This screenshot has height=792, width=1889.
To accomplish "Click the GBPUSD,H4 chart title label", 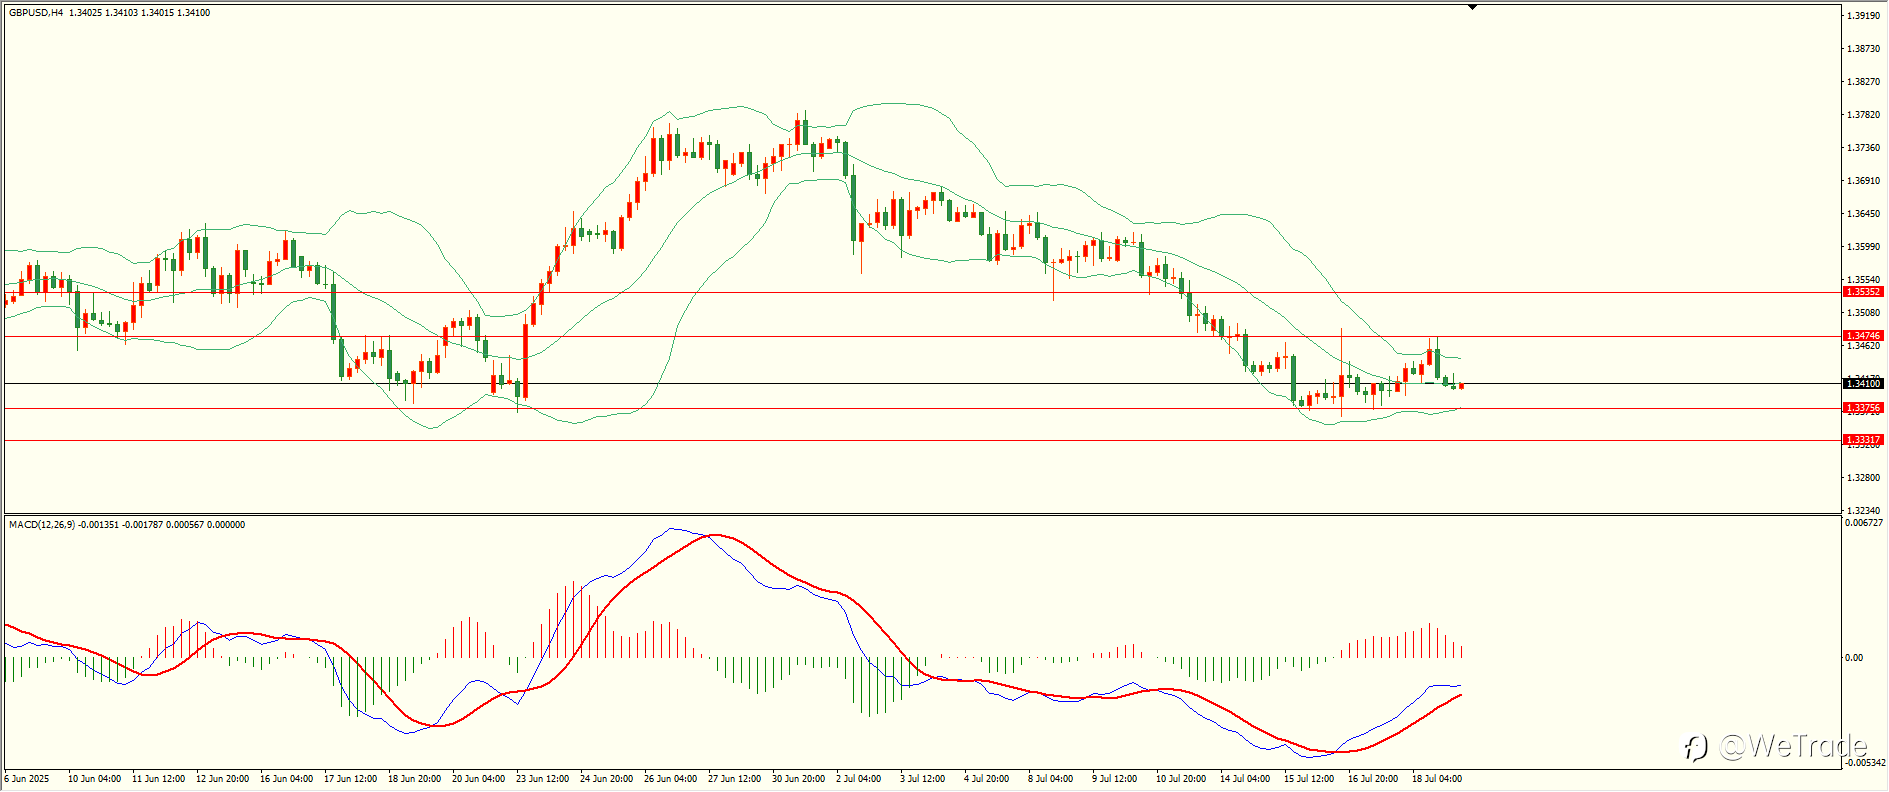I will pyautogui.click(x=36, y=13).
